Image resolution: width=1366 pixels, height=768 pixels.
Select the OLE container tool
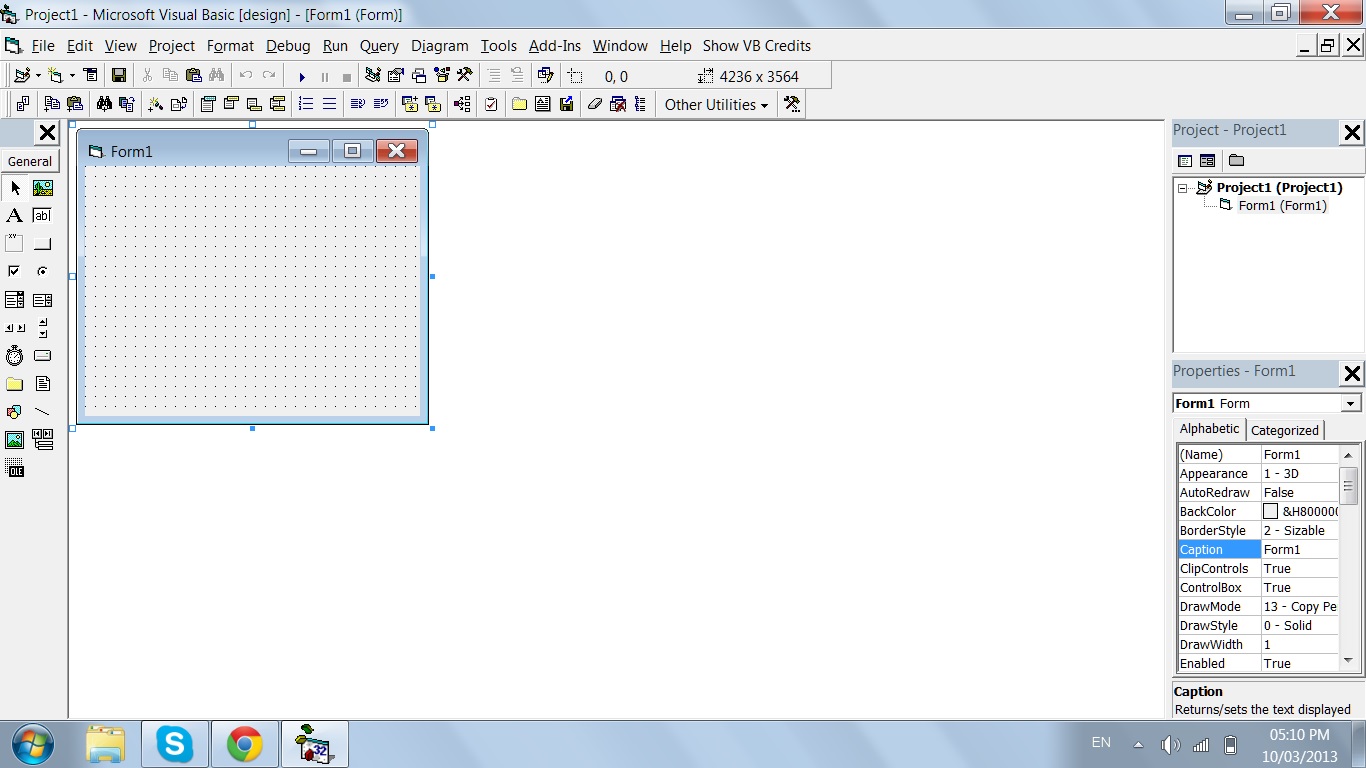pos(14,468)
